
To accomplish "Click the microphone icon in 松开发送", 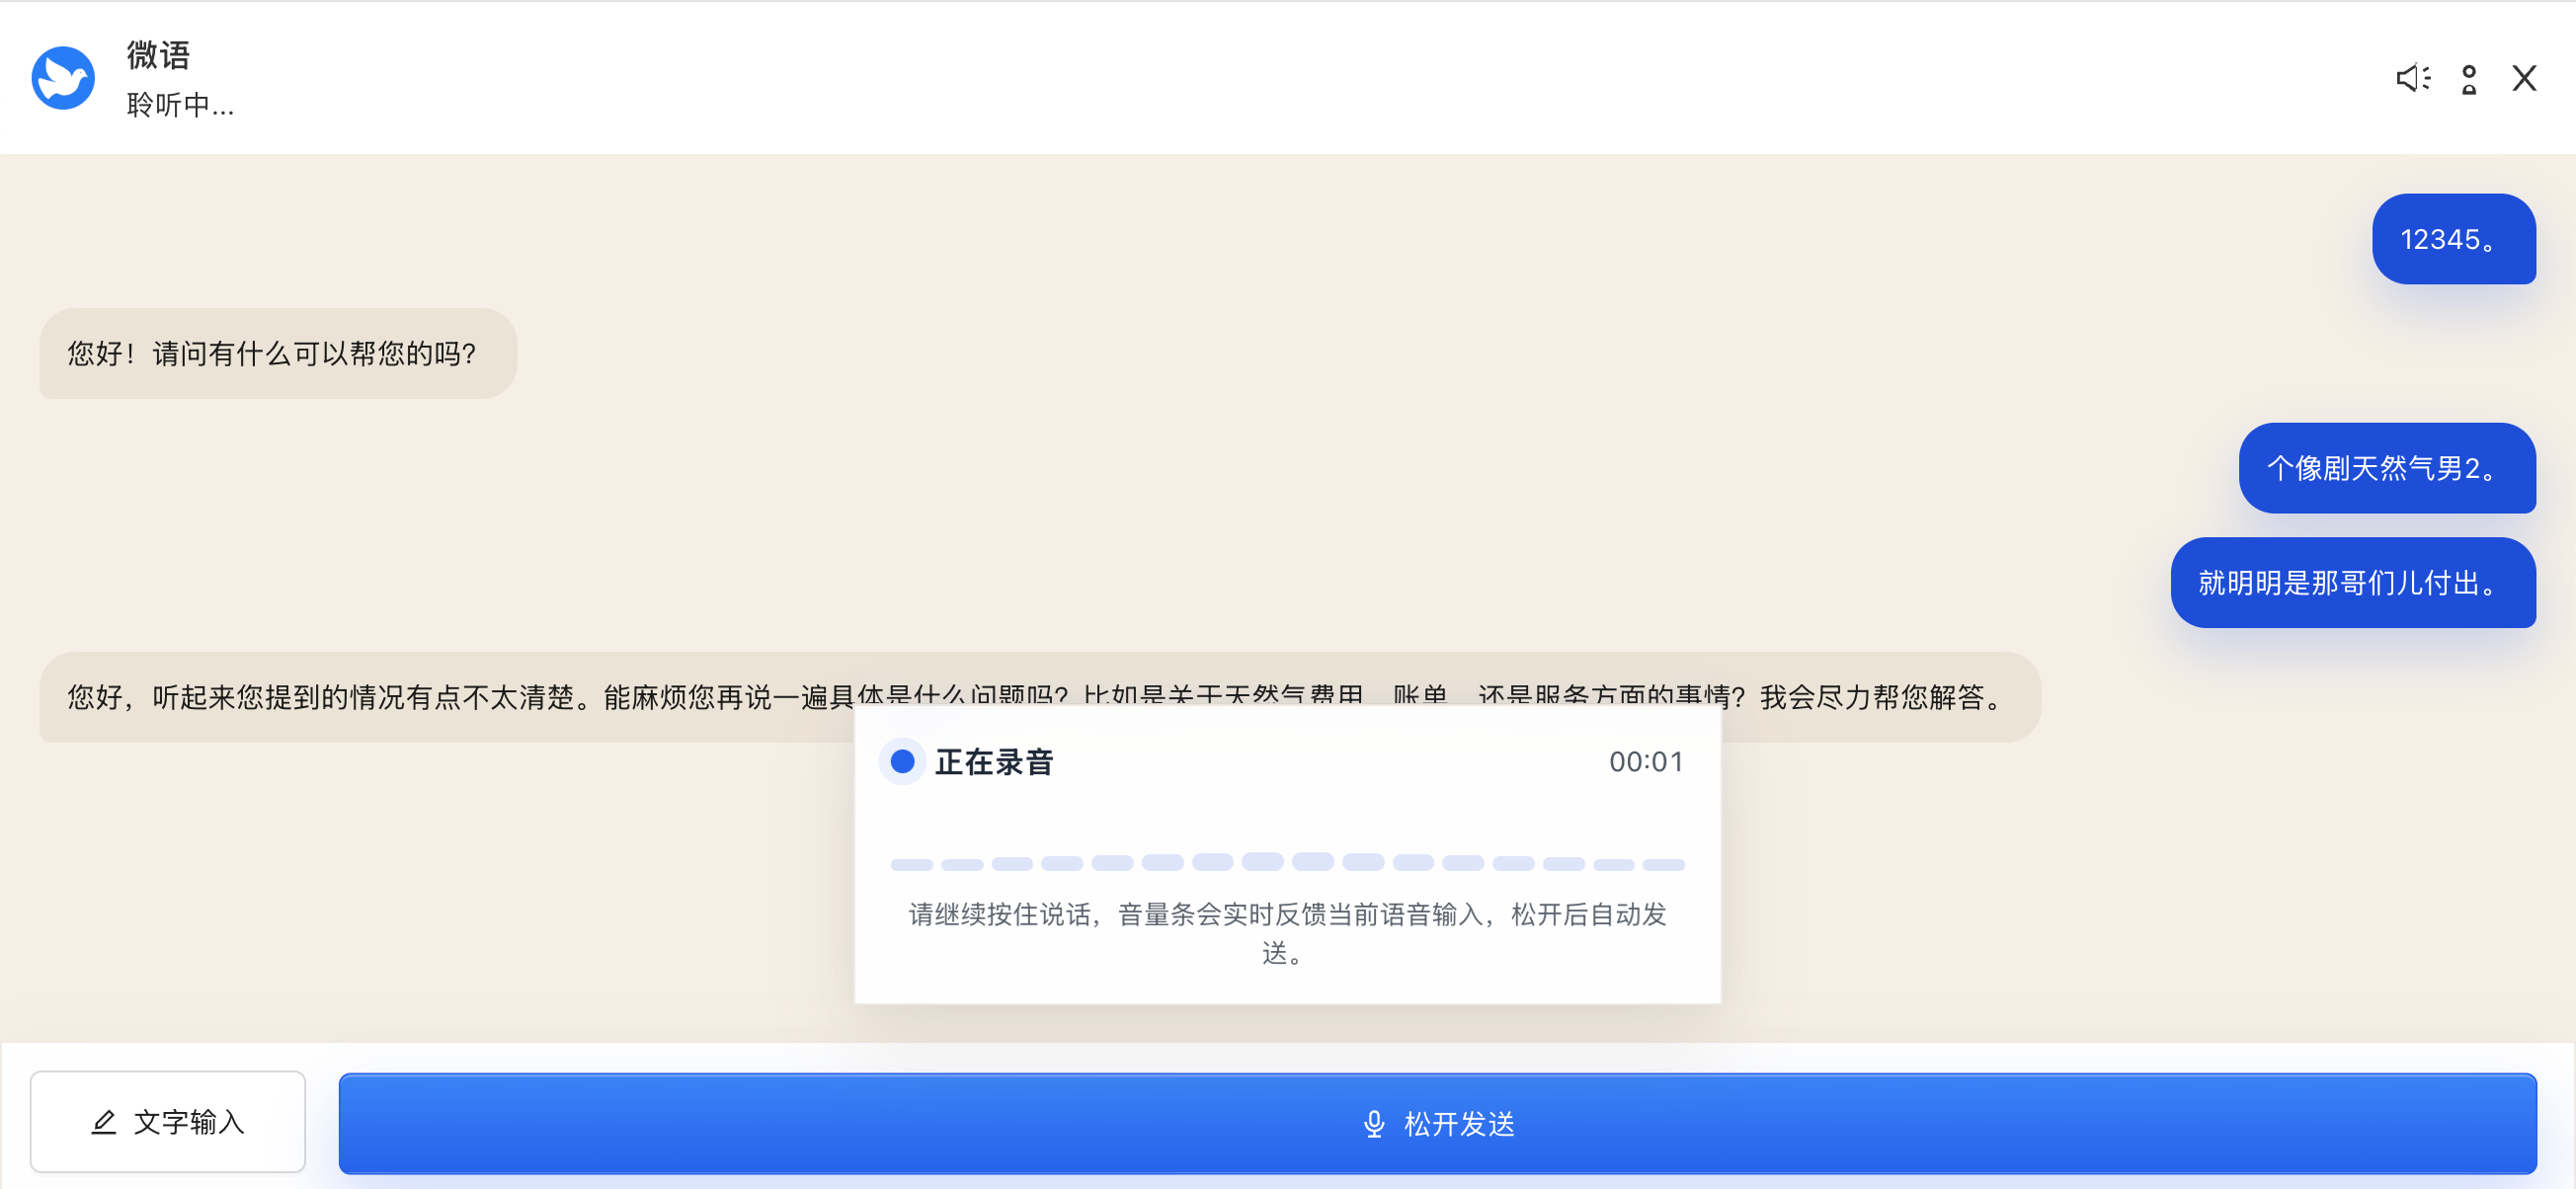I will 1374,1124.
